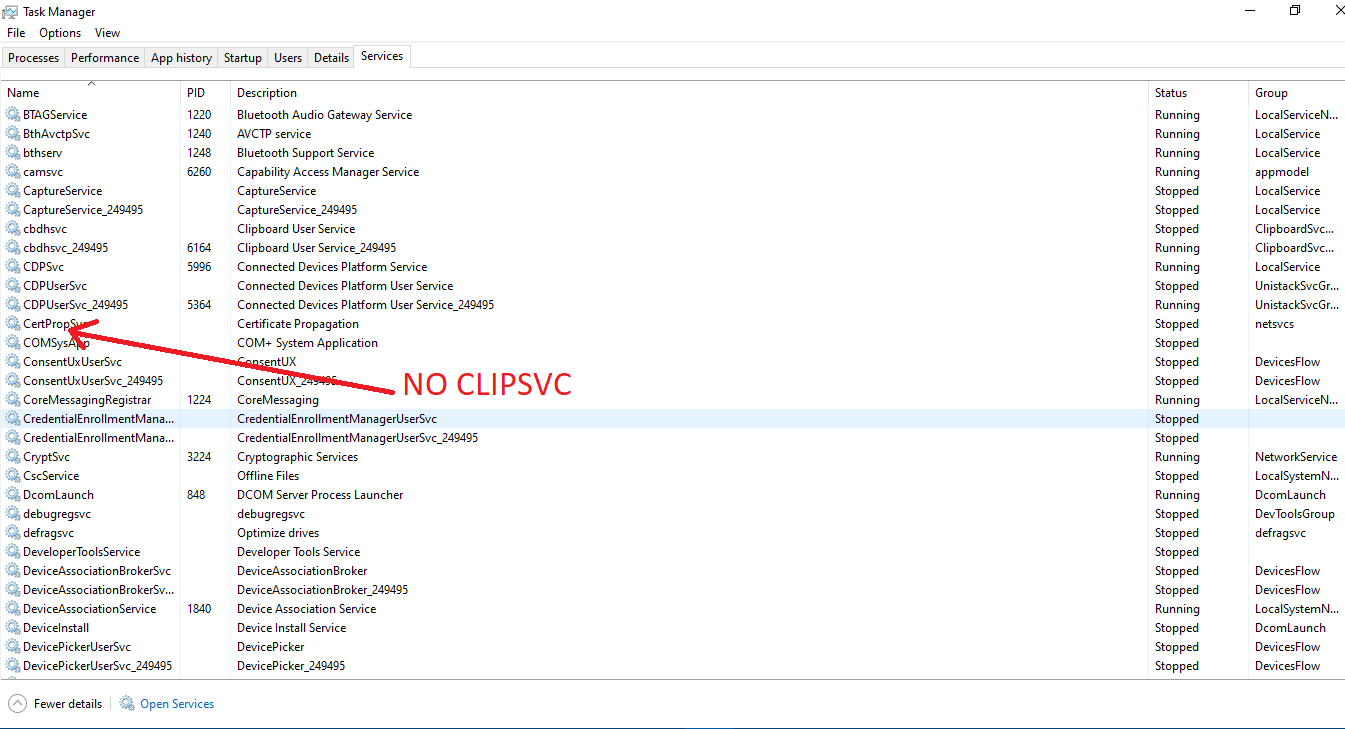The height and width of the screenshot is (729, 1345).
Task: Click the gear icon beside debugregsvc
Action: tap(13, 514)
